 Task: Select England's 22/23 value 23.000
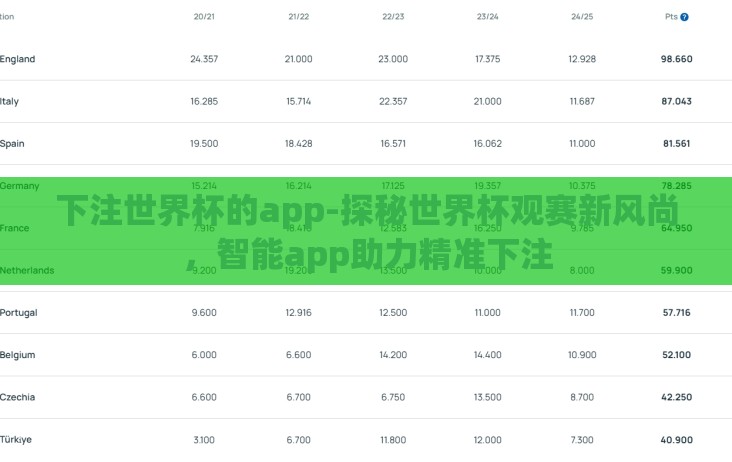[x=393, y=59]
